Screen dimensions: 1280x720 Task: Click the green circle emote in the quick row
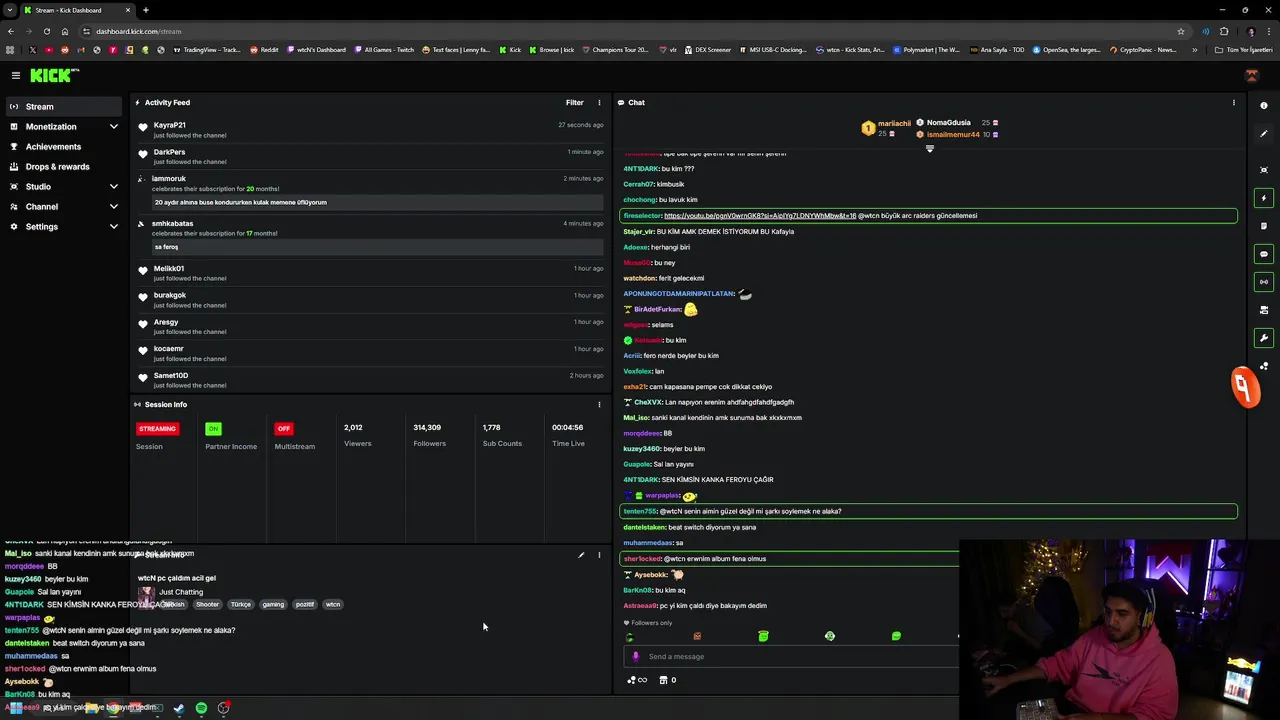click(x=829, y=636)
